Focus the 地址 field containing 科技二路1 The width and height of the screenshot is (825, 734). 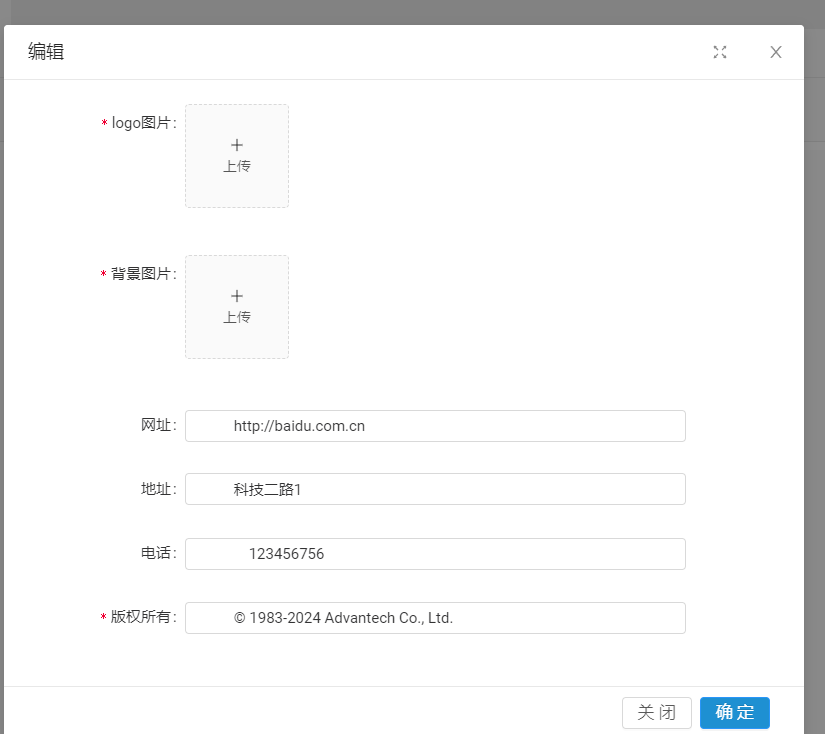[435, 489]
